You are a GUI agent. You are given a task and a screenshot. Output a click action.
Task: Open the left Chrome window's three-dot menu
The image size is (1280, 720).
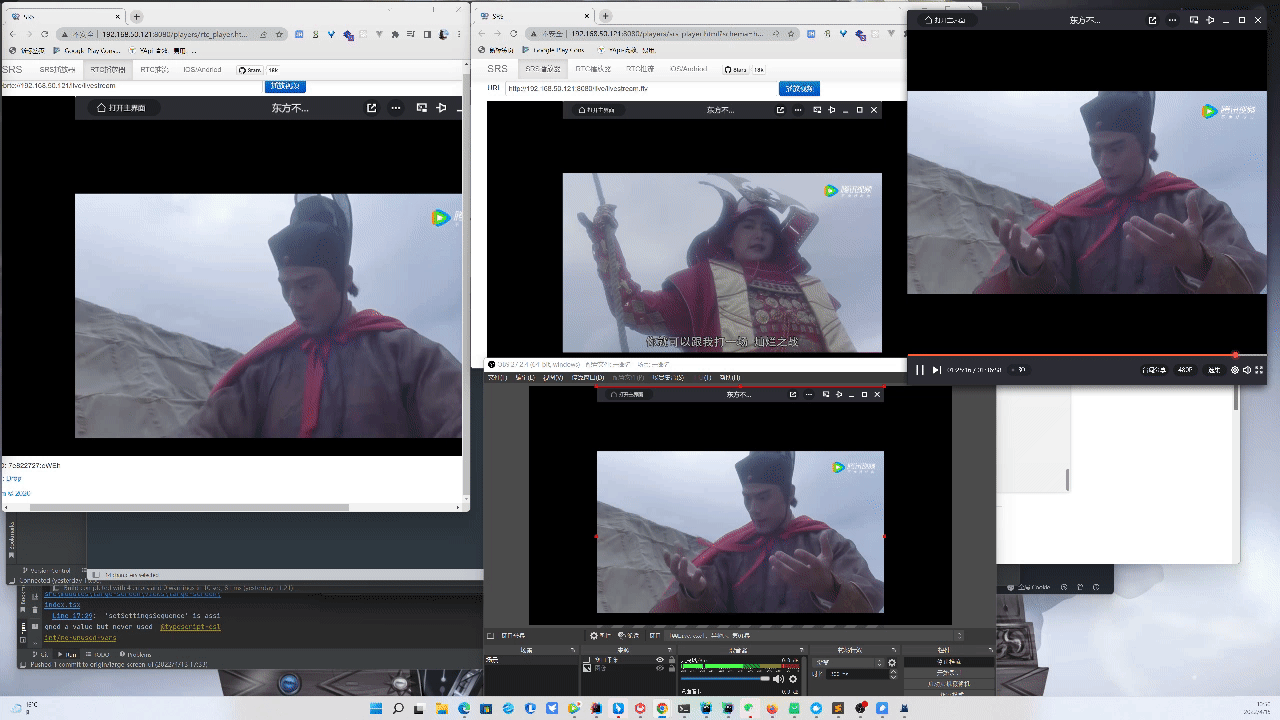[457, 34]
